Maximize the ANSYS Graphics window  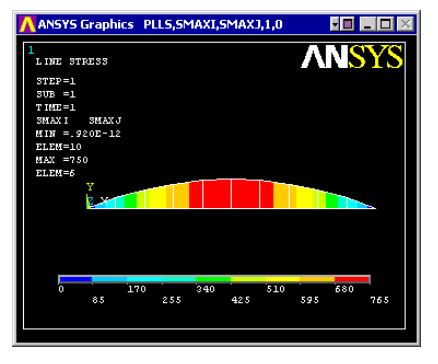pyautogui.click(x=386, y=24)
